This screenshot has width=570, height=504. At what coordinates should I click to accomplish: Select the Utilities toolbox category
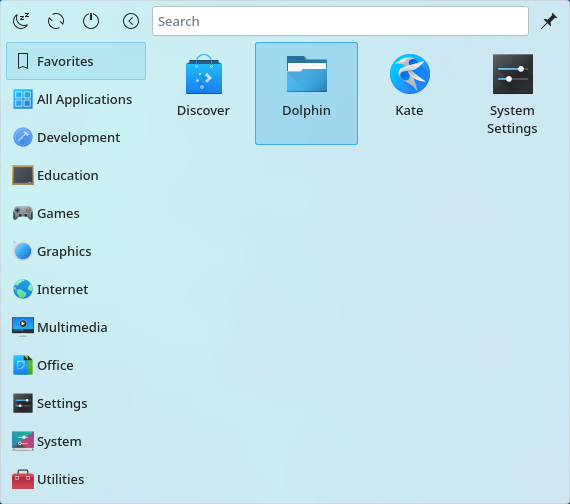click(76, 479)
